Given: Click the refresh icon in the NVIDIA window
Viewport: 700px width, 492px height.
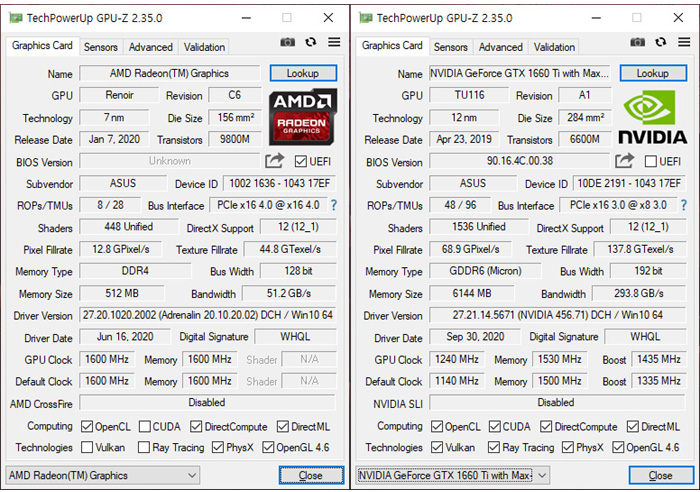Looking at the screenshot, I should click(661, 42).
